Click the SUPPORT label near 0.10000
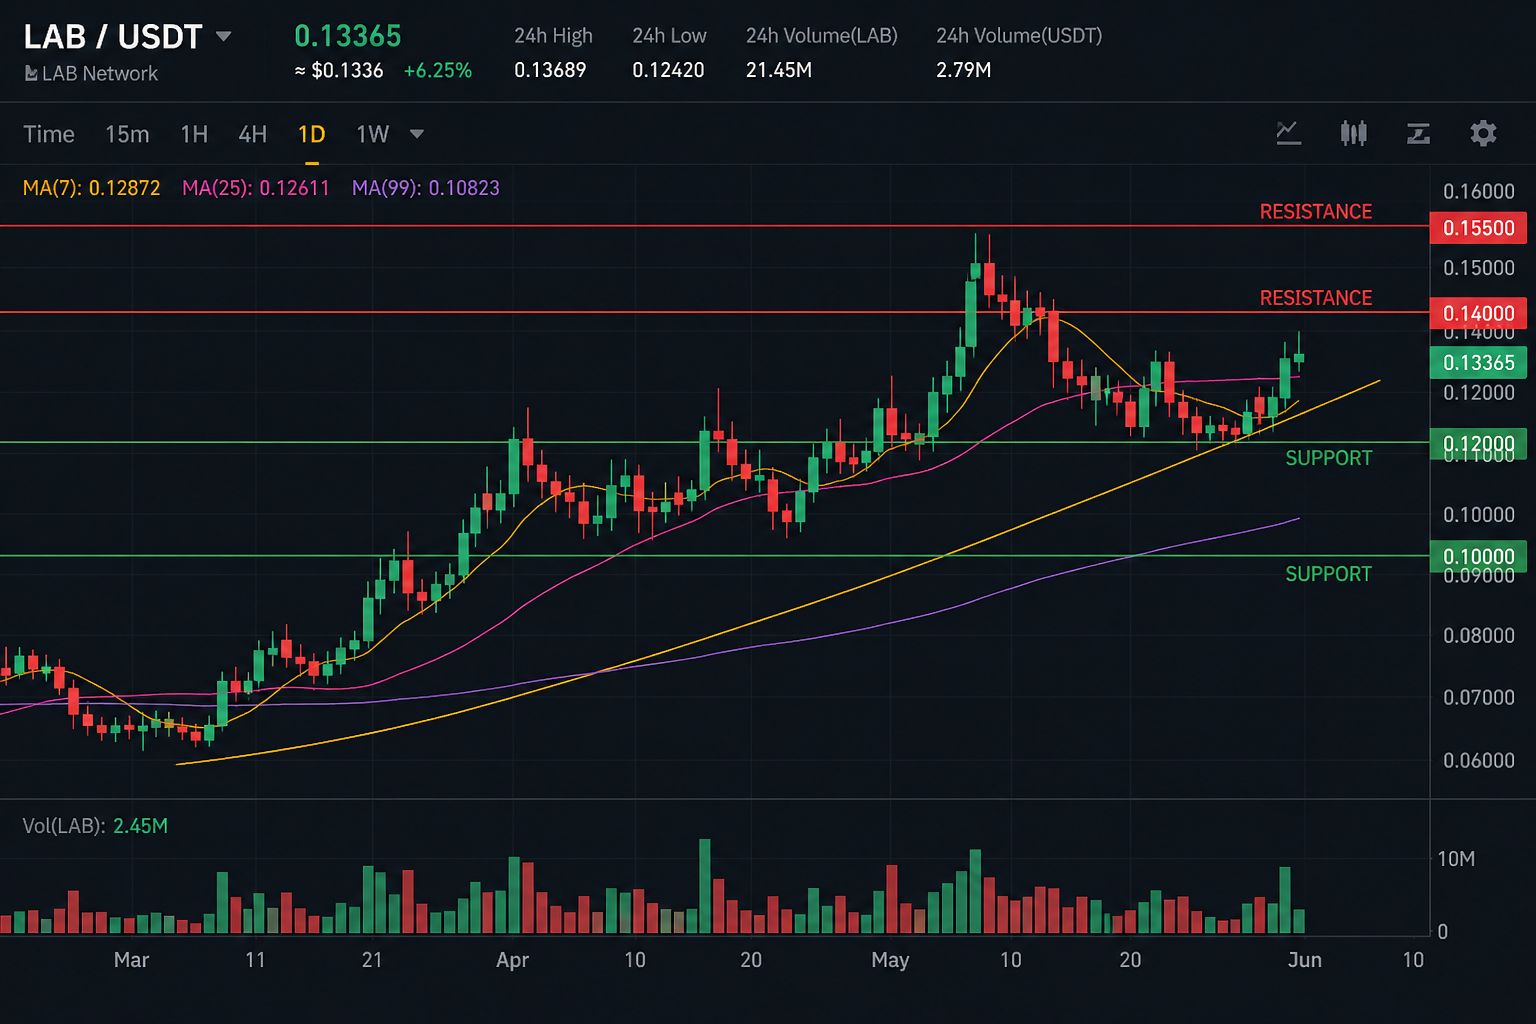1536x1024 pixels. (x=1328, y=574)
